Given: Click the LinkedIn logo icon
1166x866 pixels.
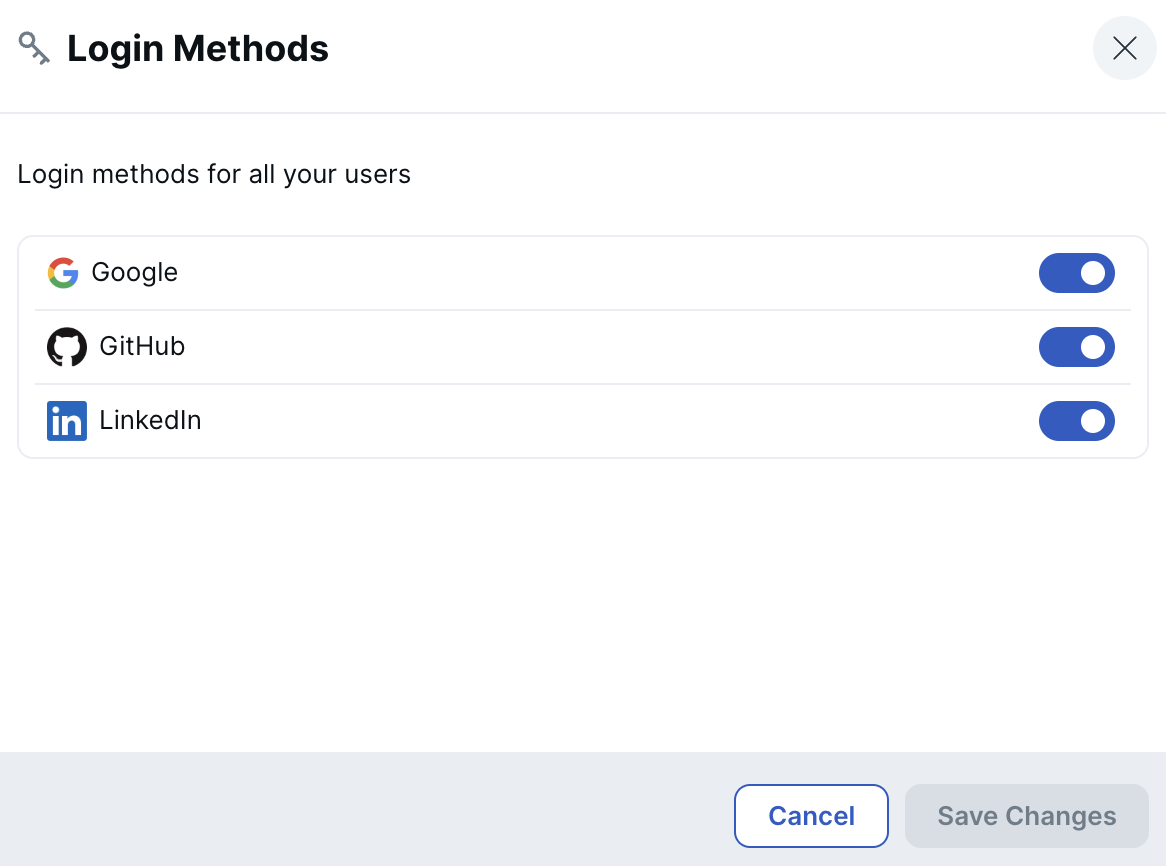Looking at the screenshot, I should click(x=66, y=420).
